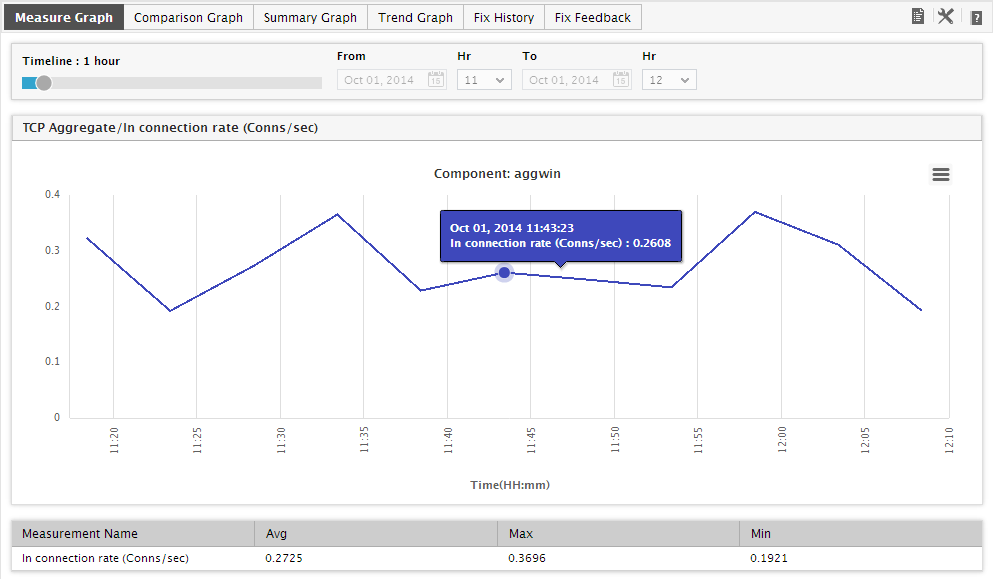This screenshot has width=993, height=579.
Task: Click the Avg column header
Action: coord(376,534)
